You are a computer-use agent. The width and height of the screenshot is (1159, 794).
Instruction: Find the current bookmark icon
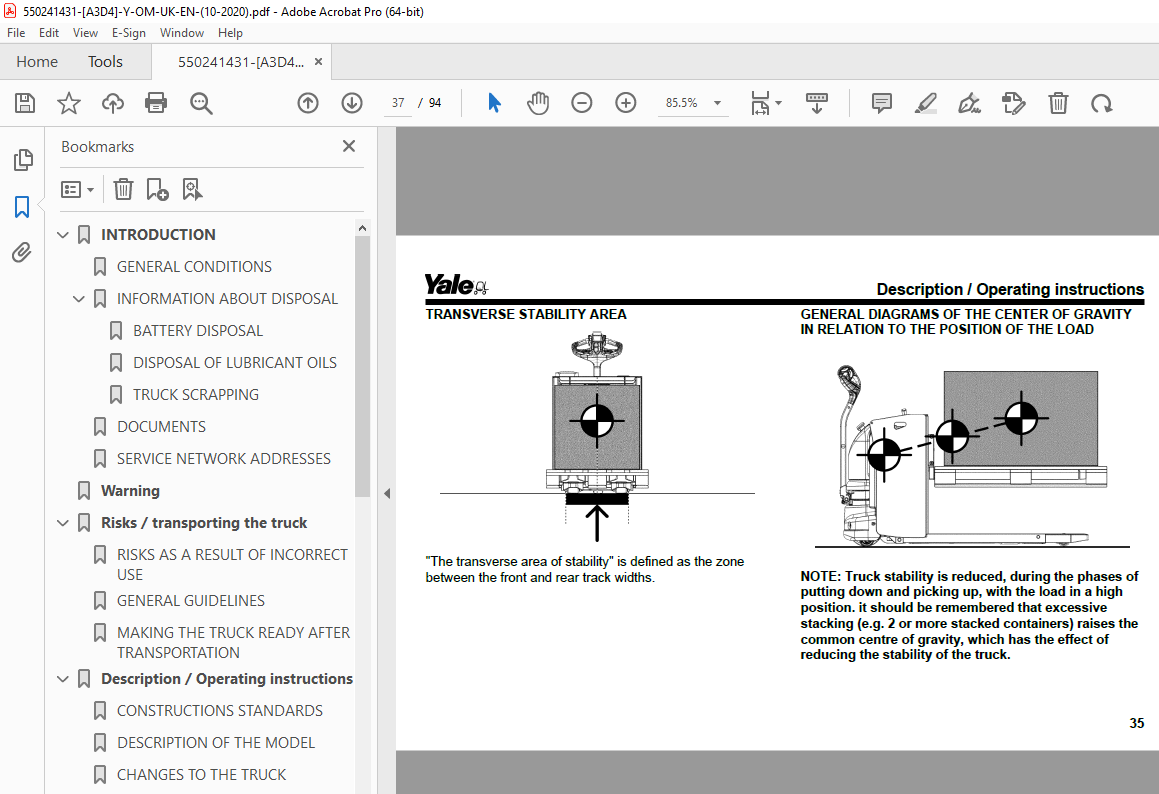tap(192, 189)
